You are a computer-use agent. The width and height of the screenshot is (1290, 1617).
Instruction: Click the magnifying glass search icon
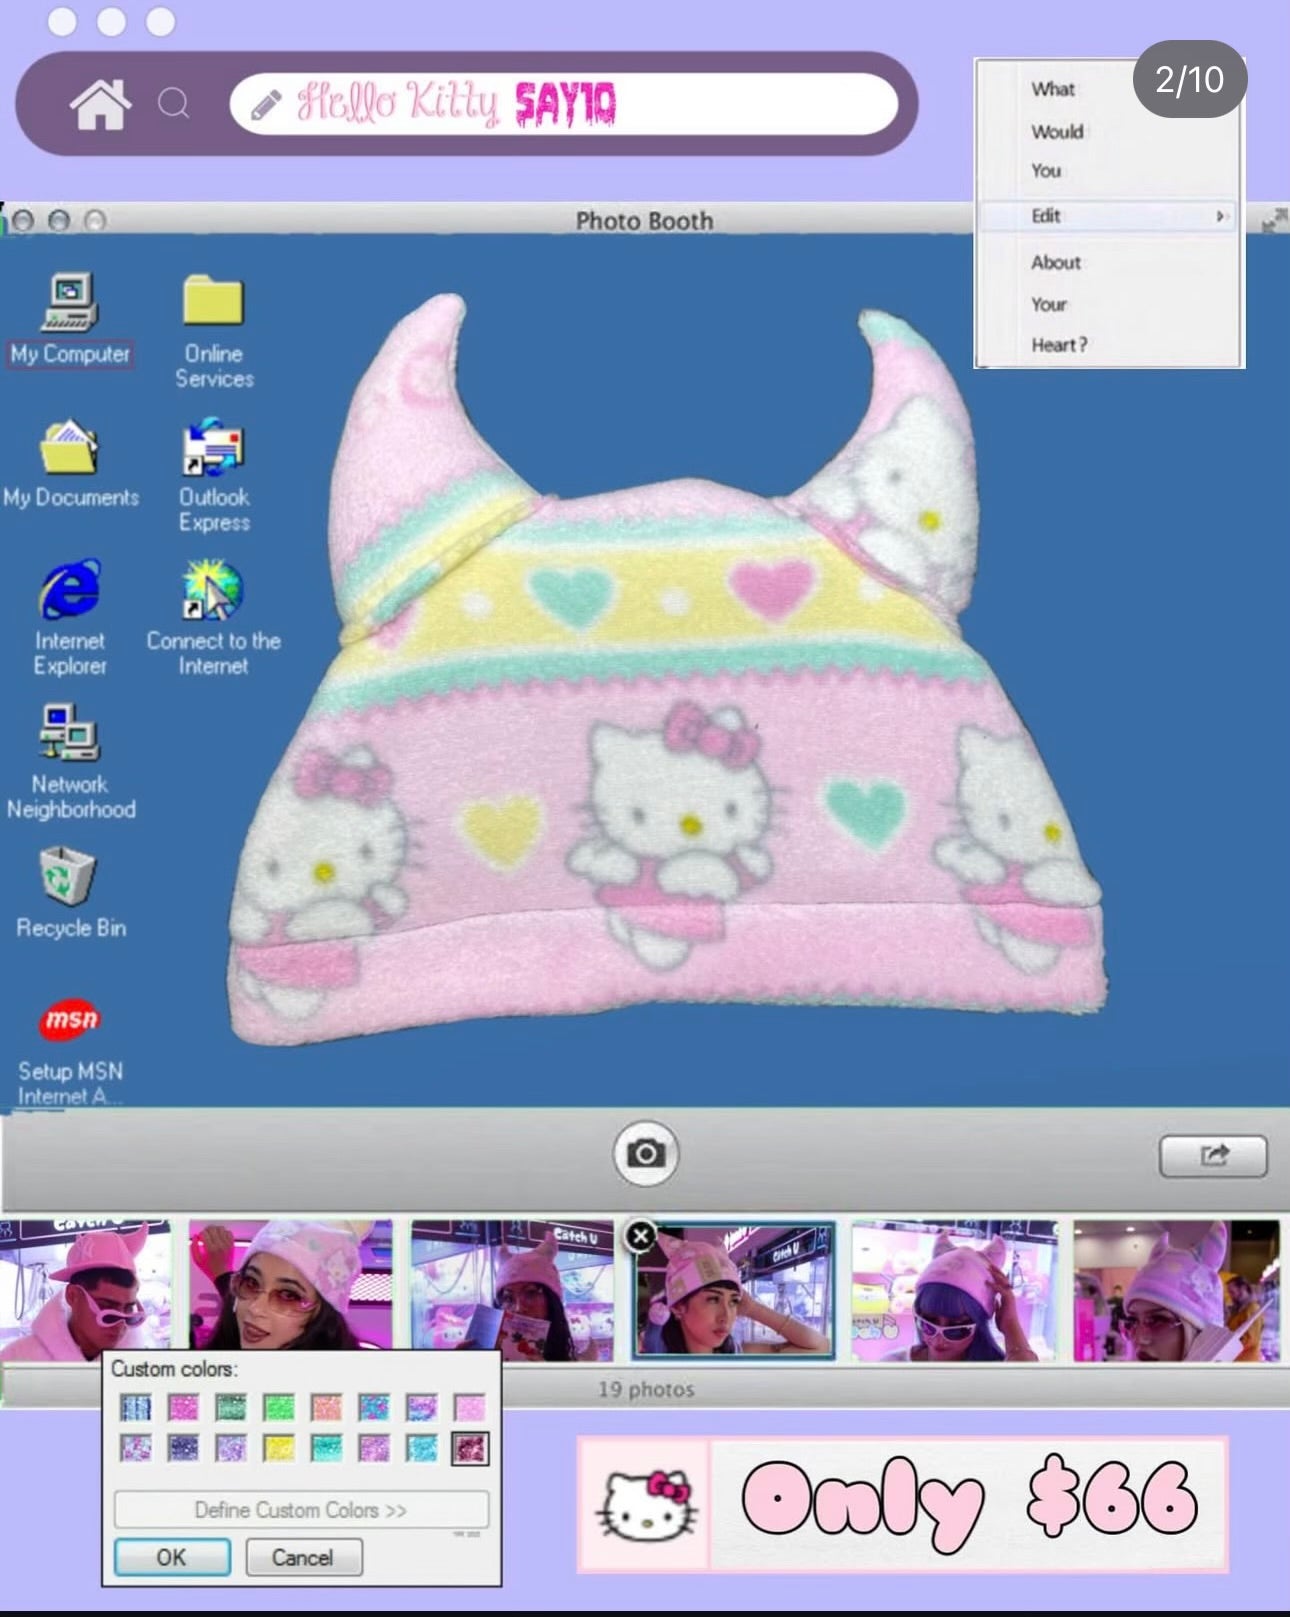coord(174,103)
